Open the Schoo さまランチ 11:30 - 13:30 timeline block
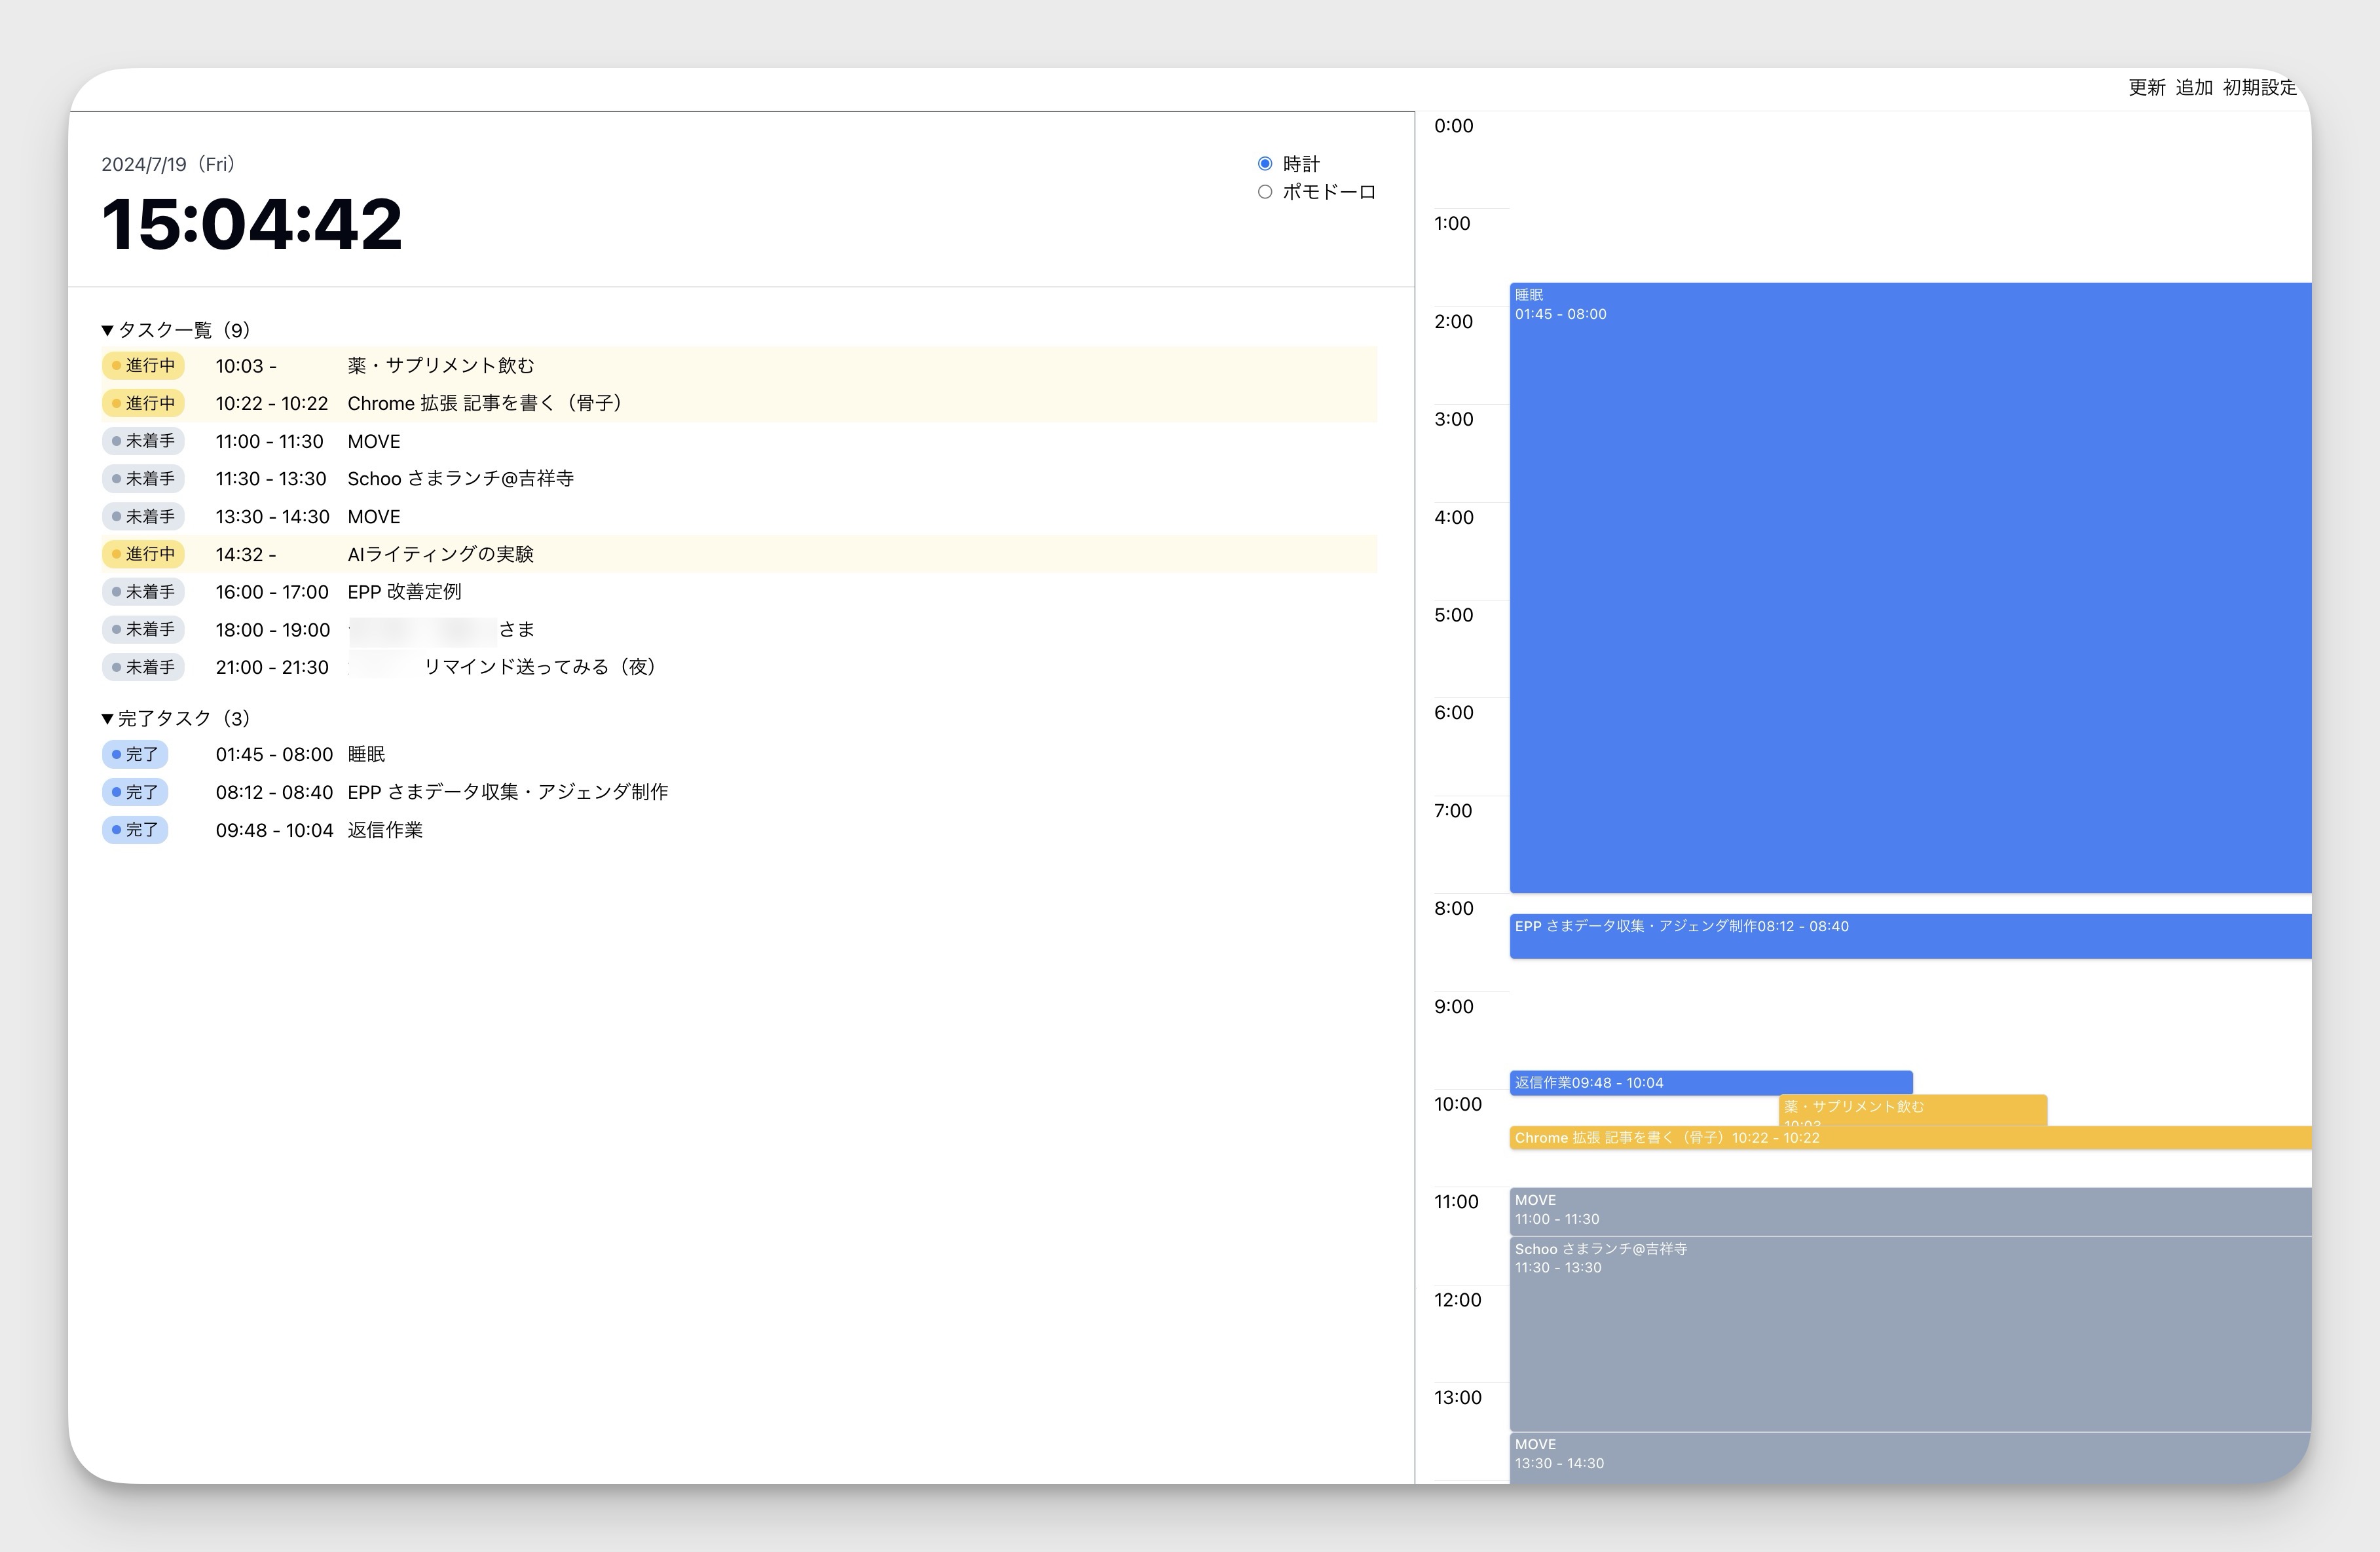This screenshot has height=1552, width=2380. pyautogui.click(x=1910, y=1334)
